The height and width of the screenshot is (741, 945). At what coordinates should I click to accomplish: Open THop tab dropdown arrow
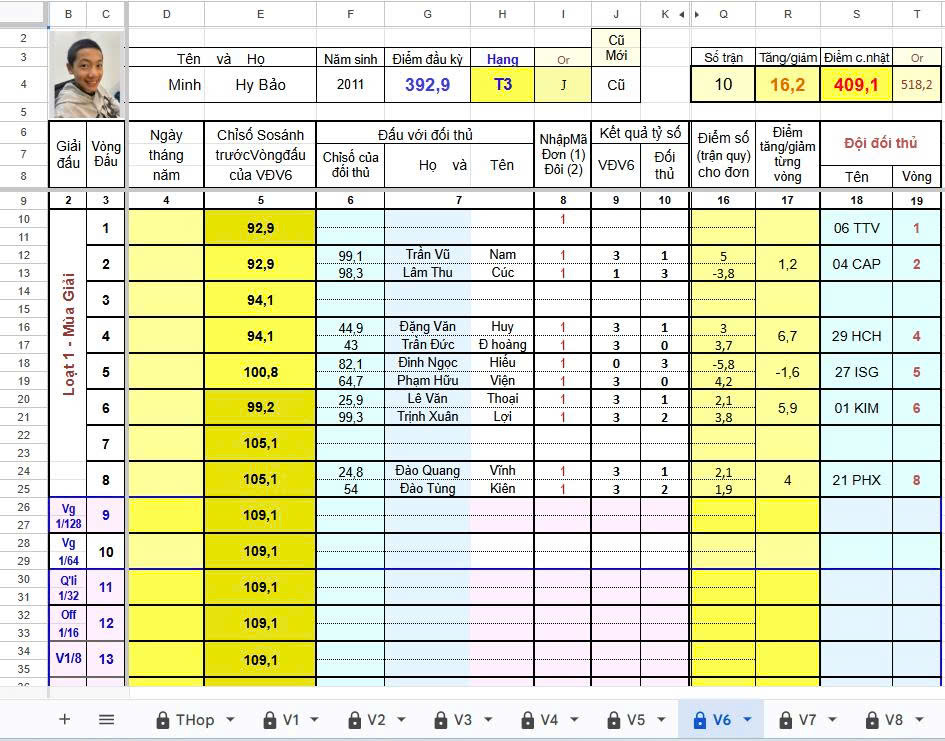(x=230, y=719)
